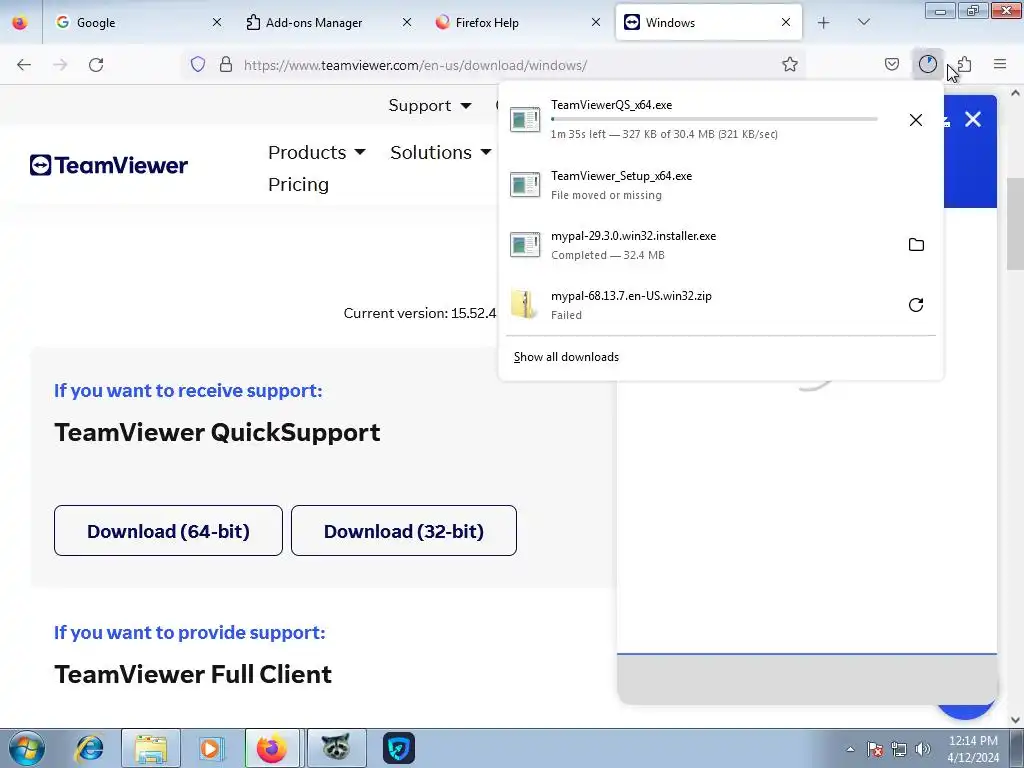Open Windows Media Player taskbar icon
The width and height of the screenshot is (1024, 768).
pos(211,748)
